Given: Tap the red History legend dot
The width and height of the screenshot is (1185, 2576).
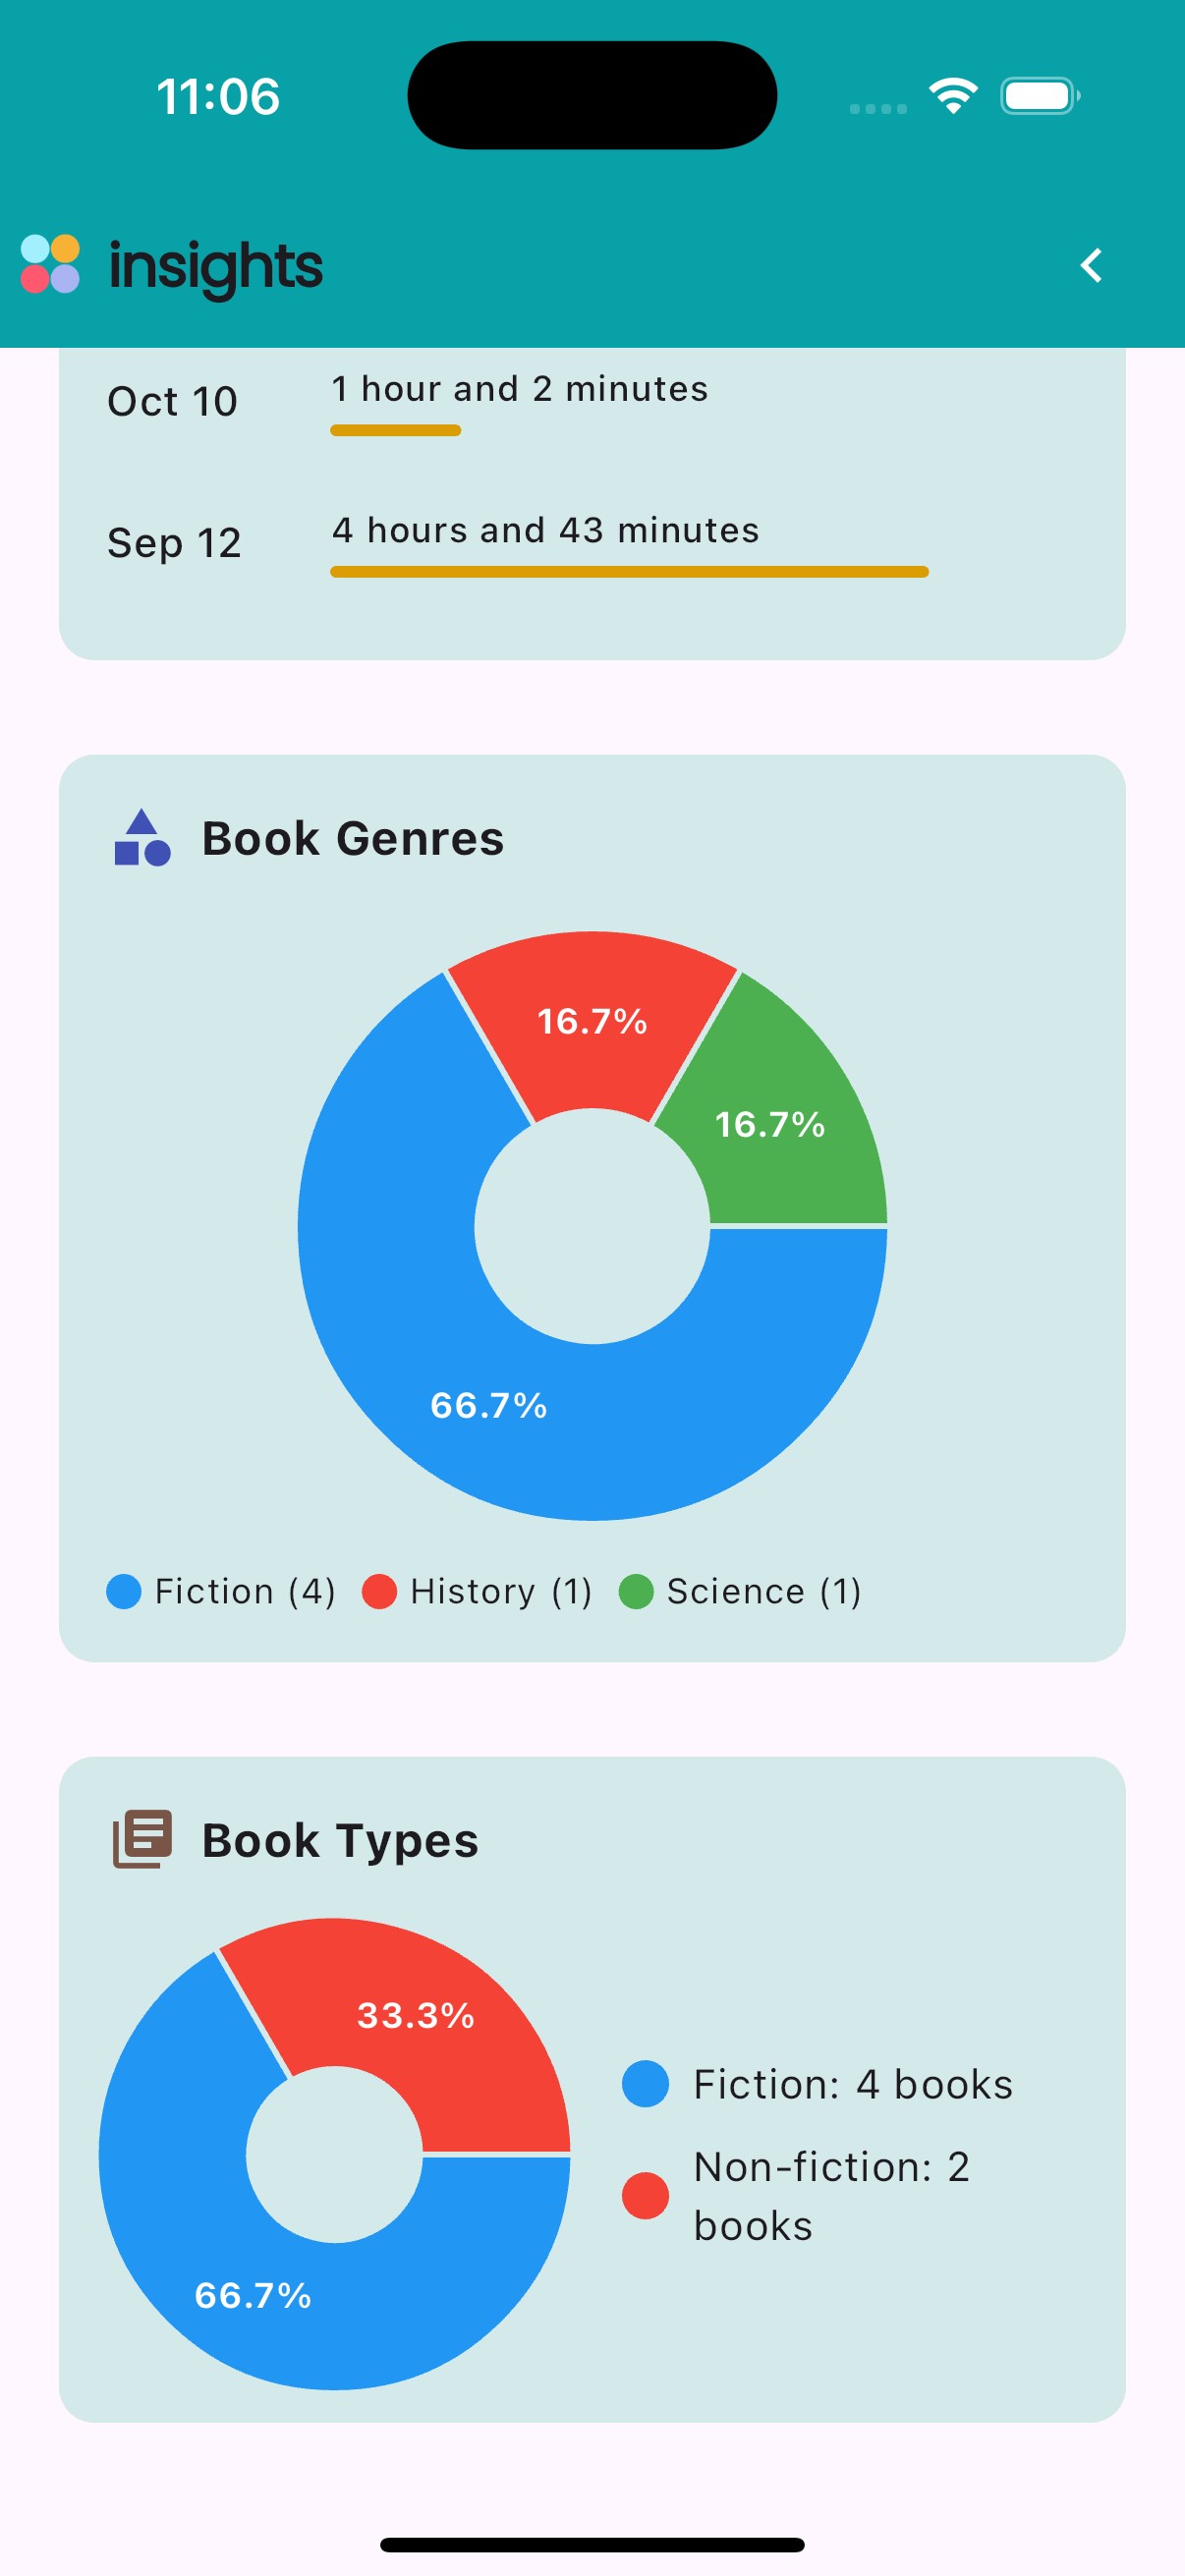Looking at the screenshot, I should tap(380, 1591).
